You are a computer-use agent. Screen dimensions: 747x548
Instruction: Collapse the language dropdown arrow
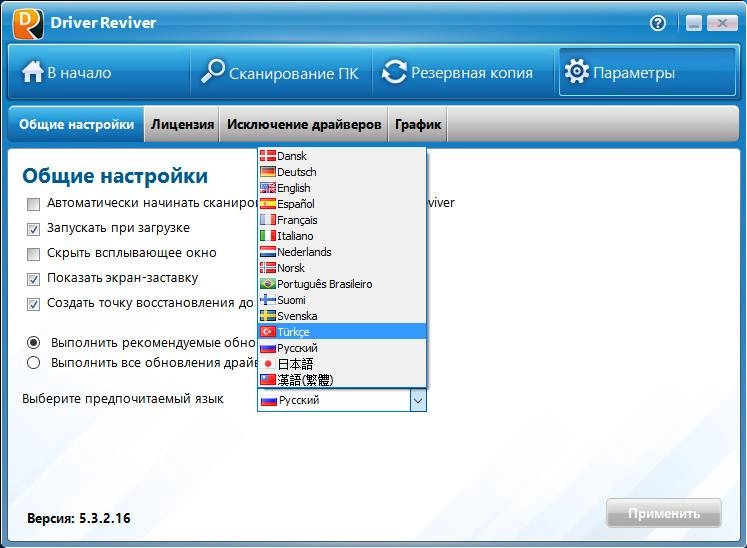tap(418, 400)
